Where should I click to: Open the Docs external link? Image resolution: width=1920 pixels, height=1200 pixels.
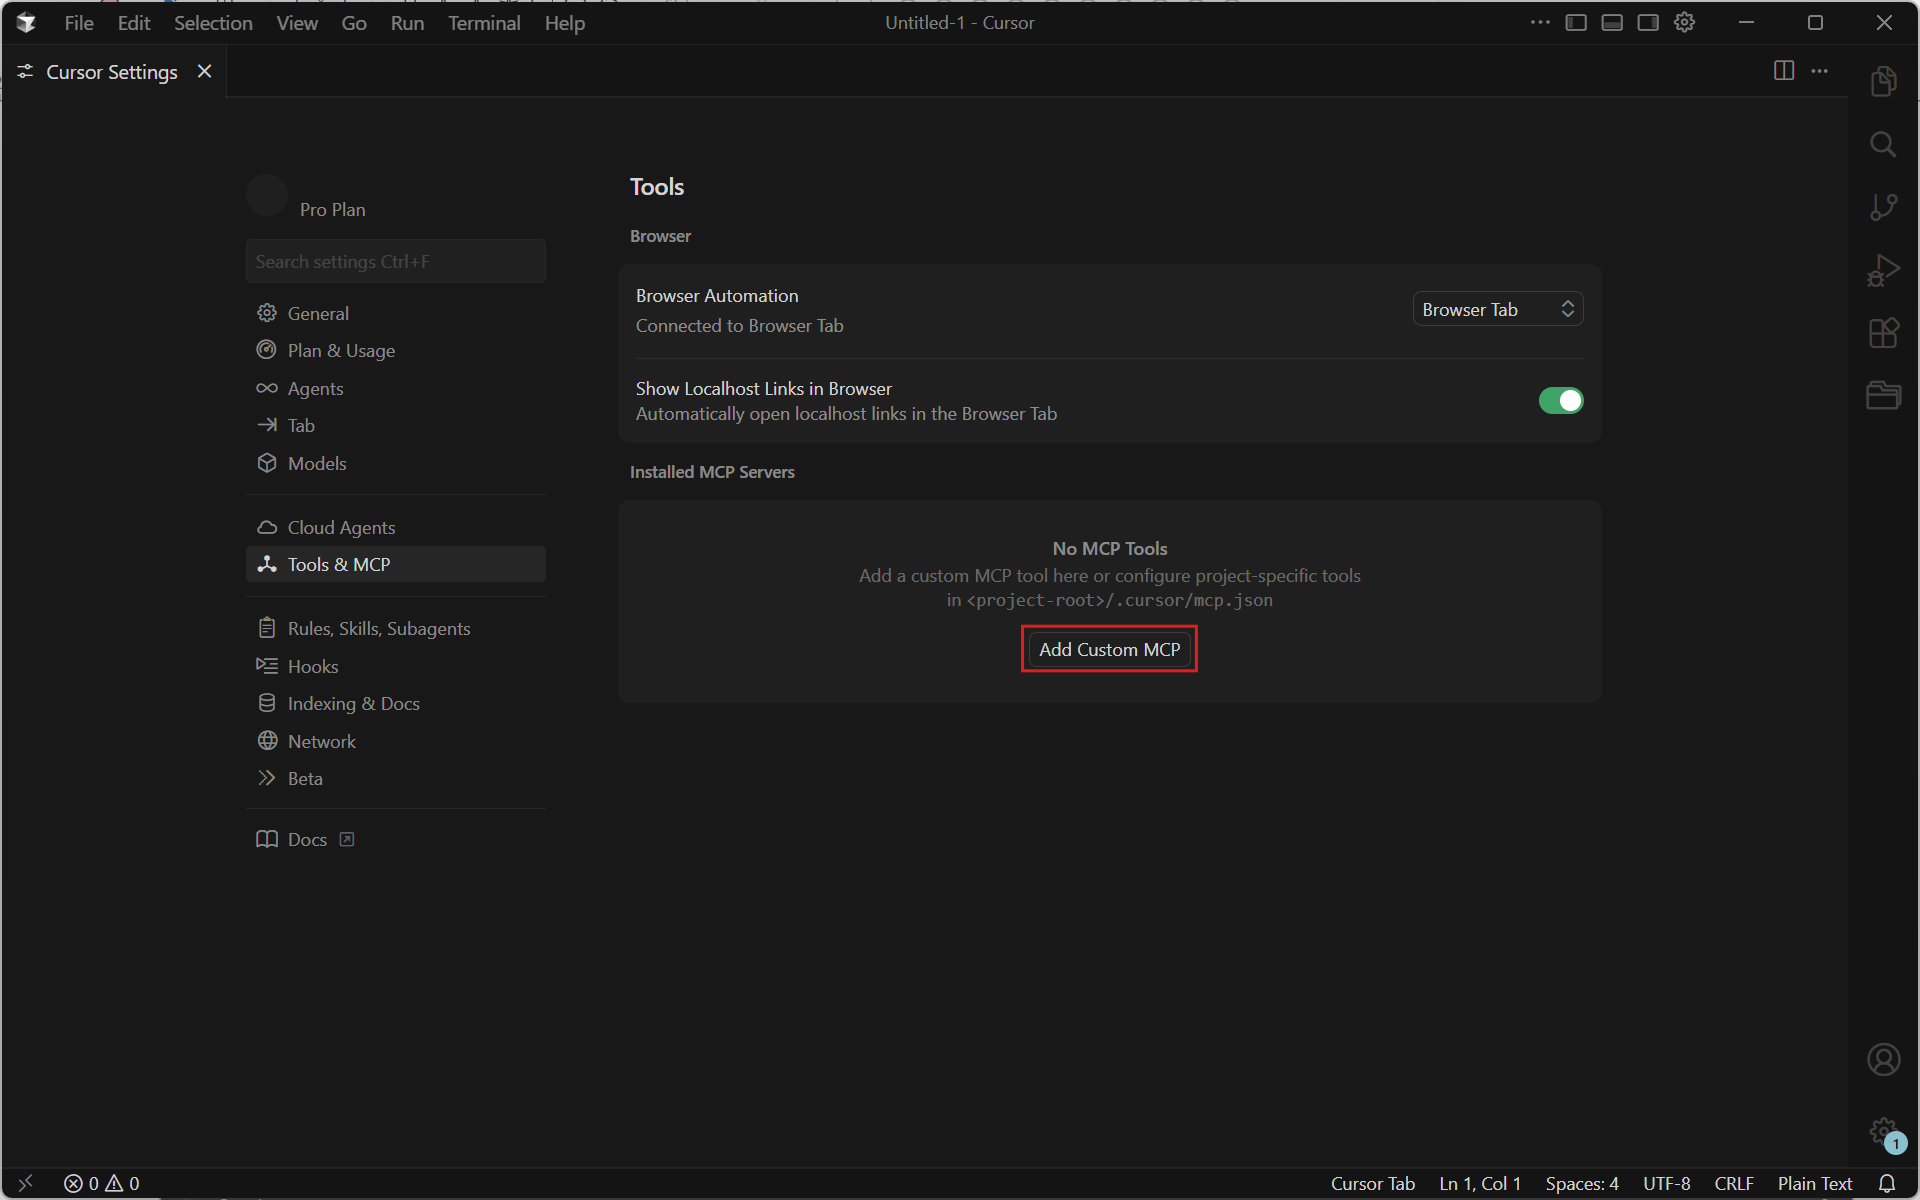tap(306, 839)
